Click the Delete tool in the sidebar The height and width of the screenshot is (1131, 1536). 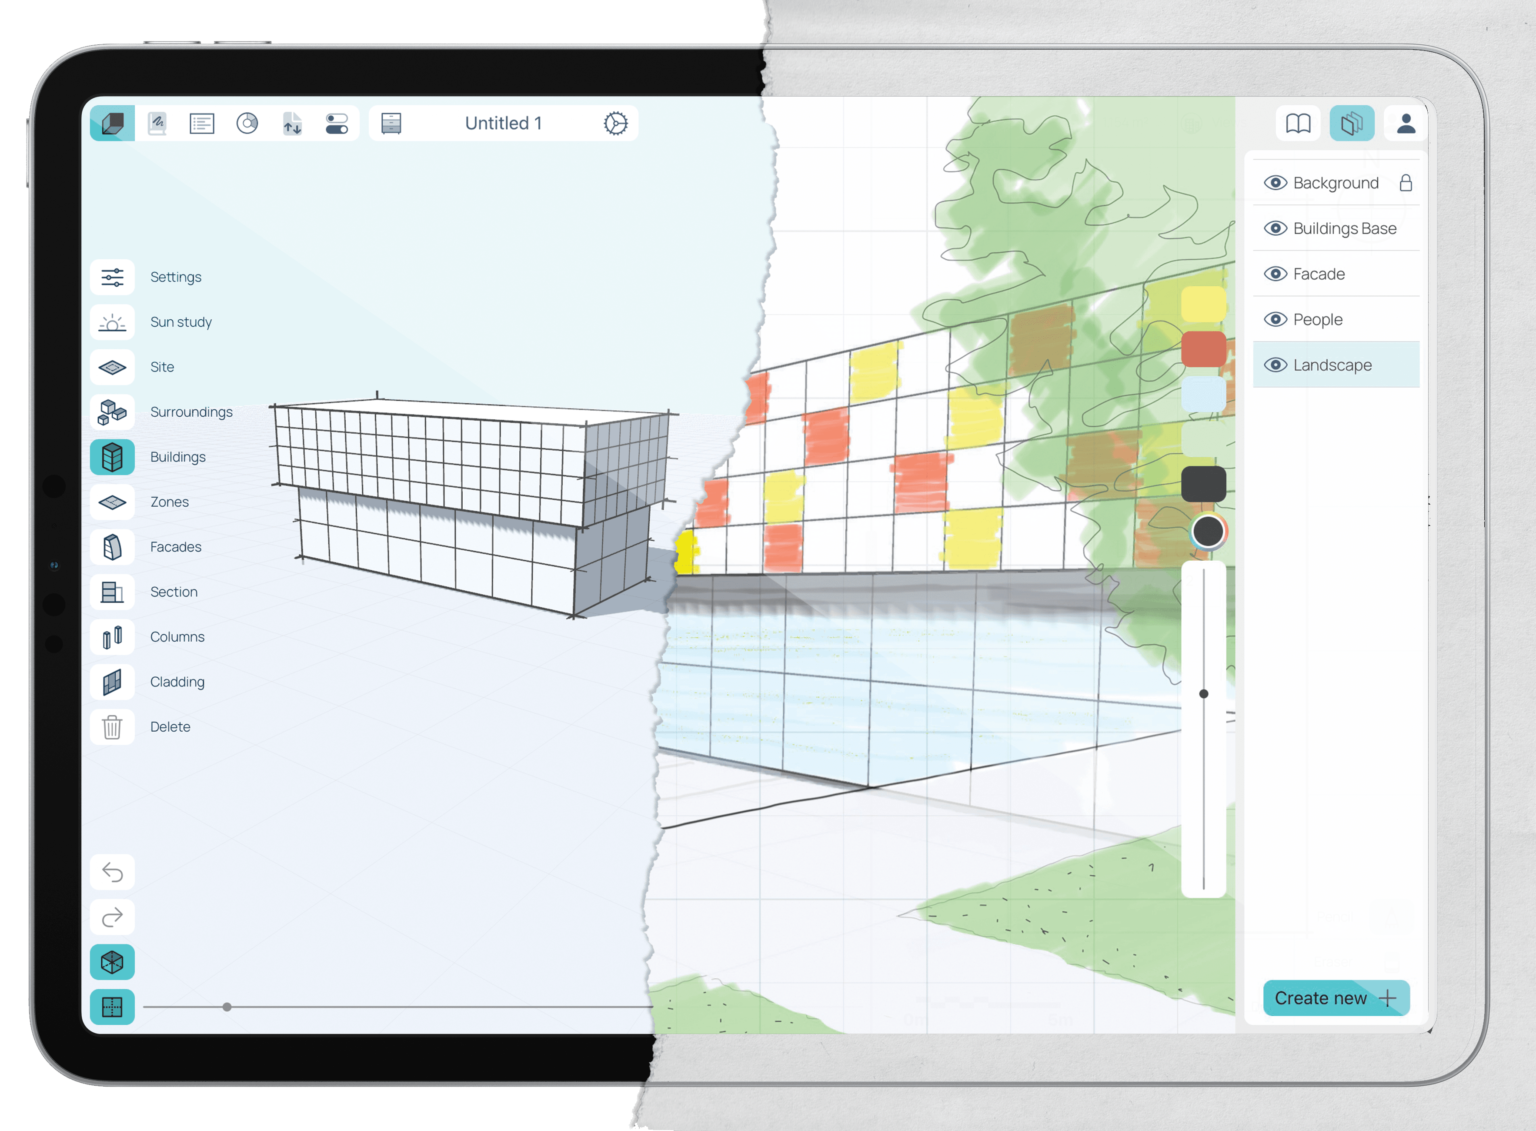pos(112,727)
